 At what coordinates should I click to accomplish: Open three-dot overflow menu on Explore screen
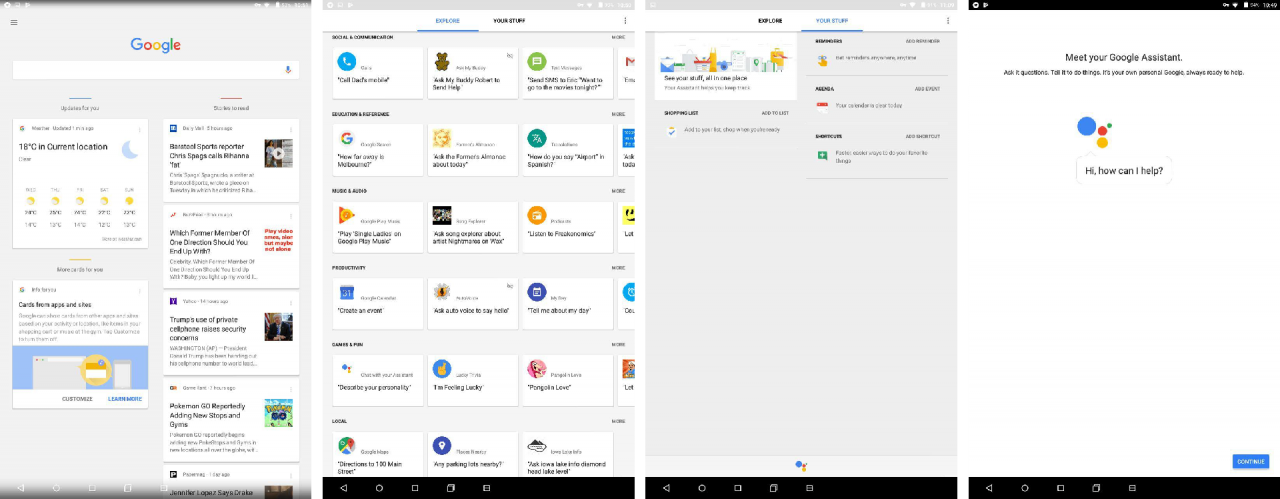coord(625,20)
